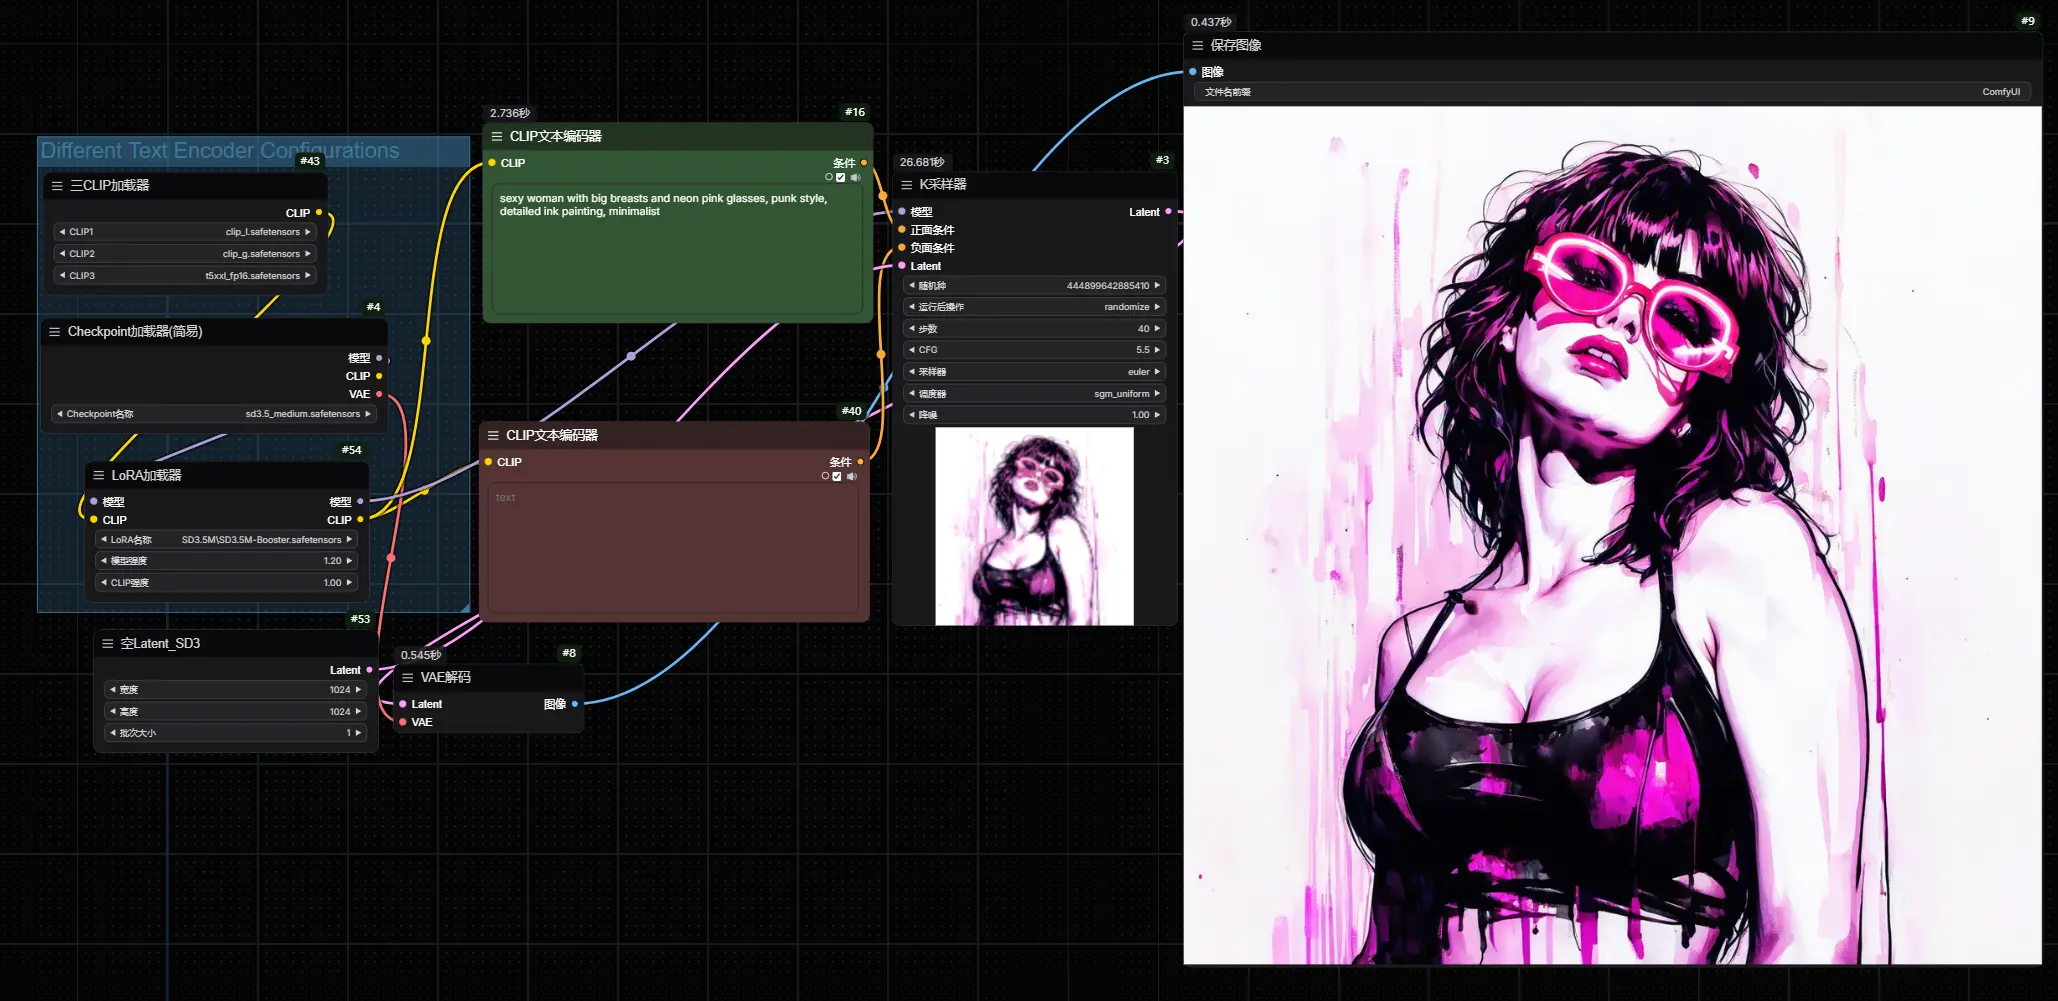Image resolution: width=2058 pixels, height=1001 pixels.
Task: Increase 宽度 value with right arrow
Action: (x=358, y=690)
